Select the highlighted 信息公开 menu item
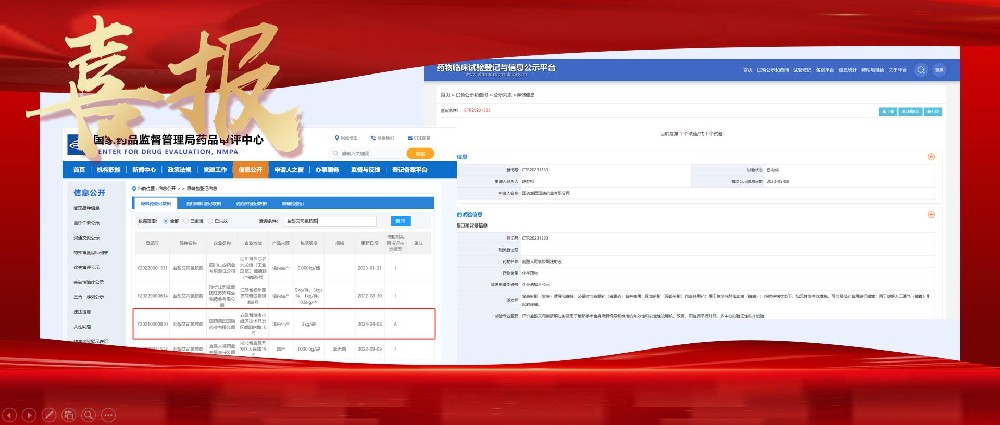Viewport: 1000px width, 425px height. [251, 170]
